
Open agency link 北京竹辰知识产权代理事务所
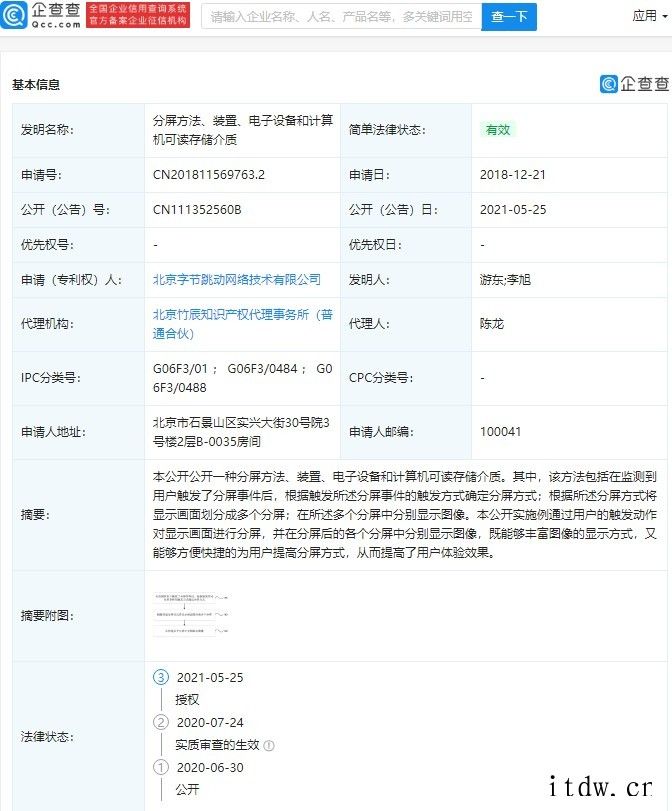pyautogui.click(x=242, y=324)
